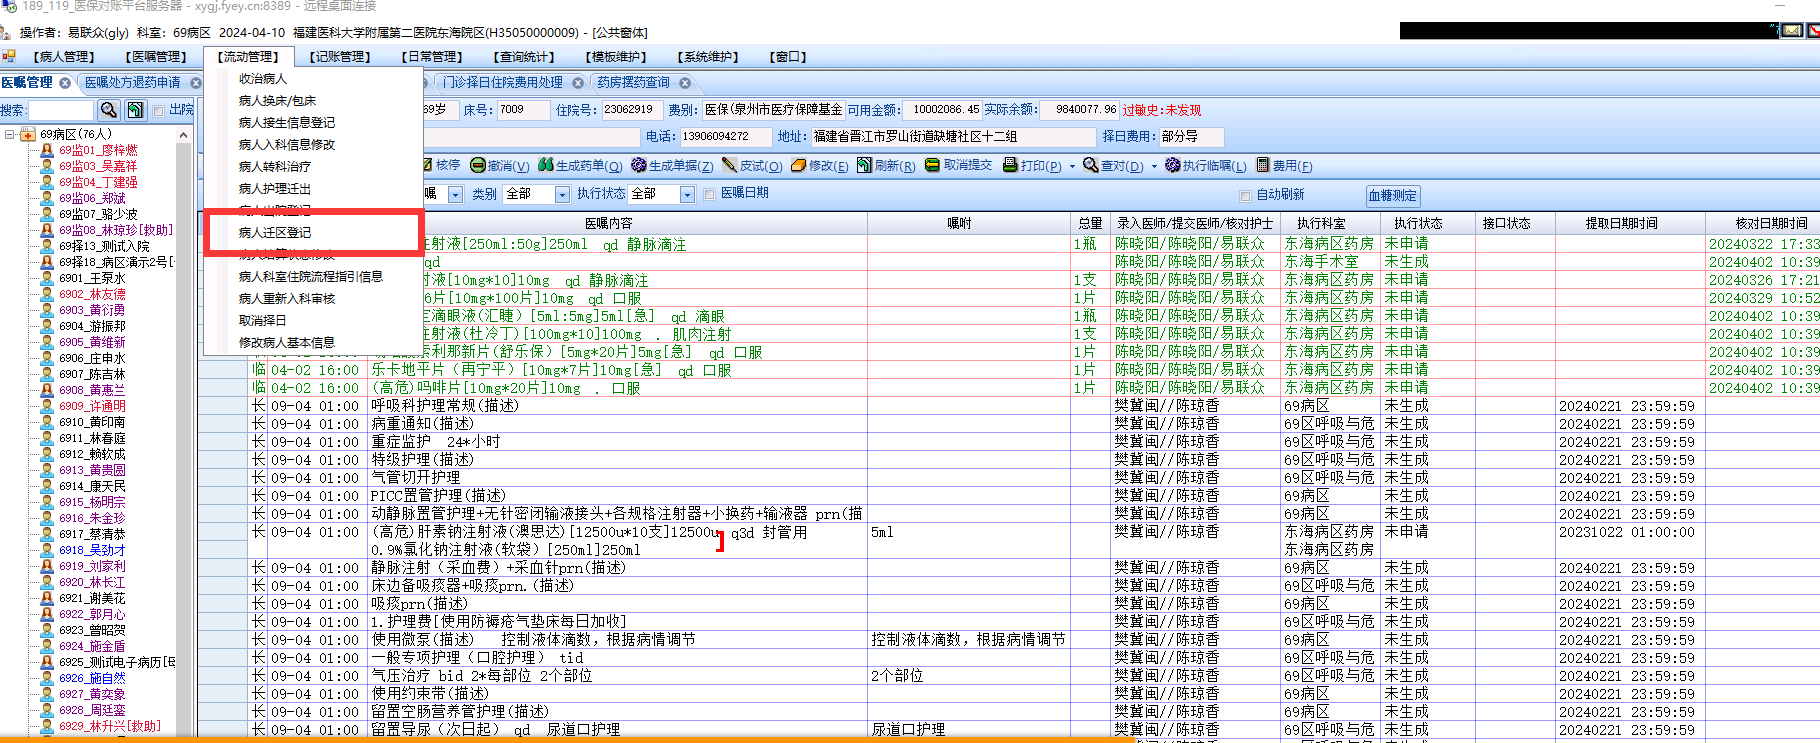Viewport: 1820px width, 743px height.
Task: Close the 医嘱处方退药申请 tab
Action: pyautogui.click(x=196, y=83)
